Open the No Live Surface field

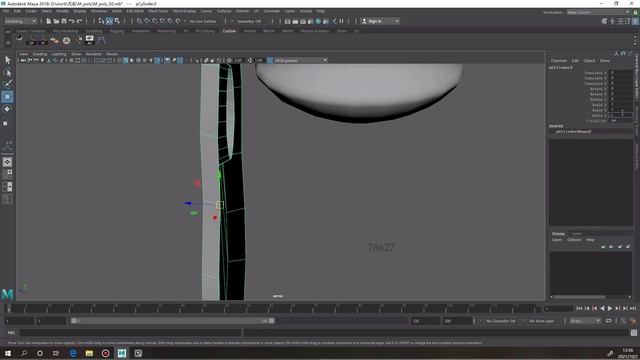coord(203,21)
